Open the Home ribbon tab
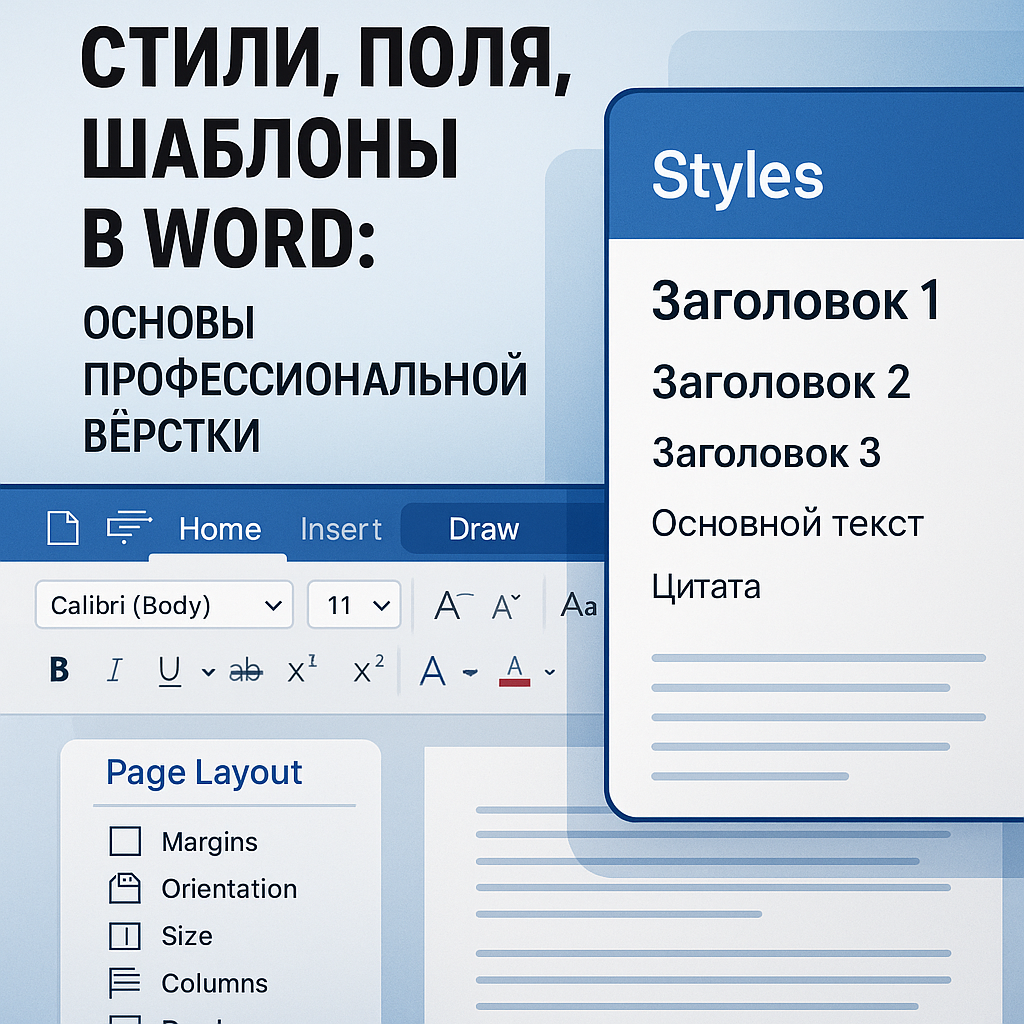Viewport: 1024px width, 1024px height. 220,529
